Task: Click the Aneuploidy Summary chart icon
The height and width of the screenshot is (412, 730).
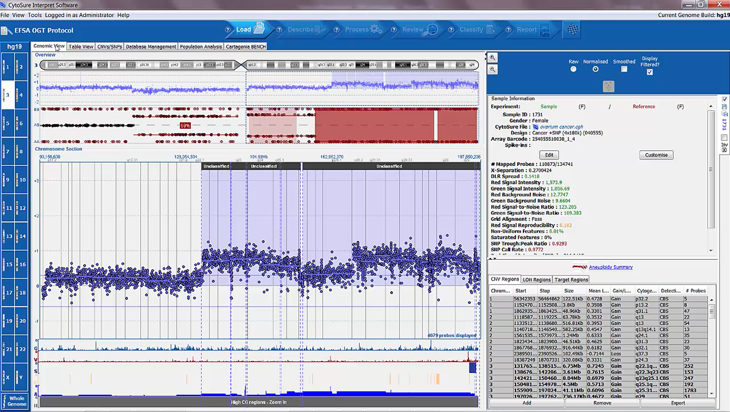Action: [580, 267]
